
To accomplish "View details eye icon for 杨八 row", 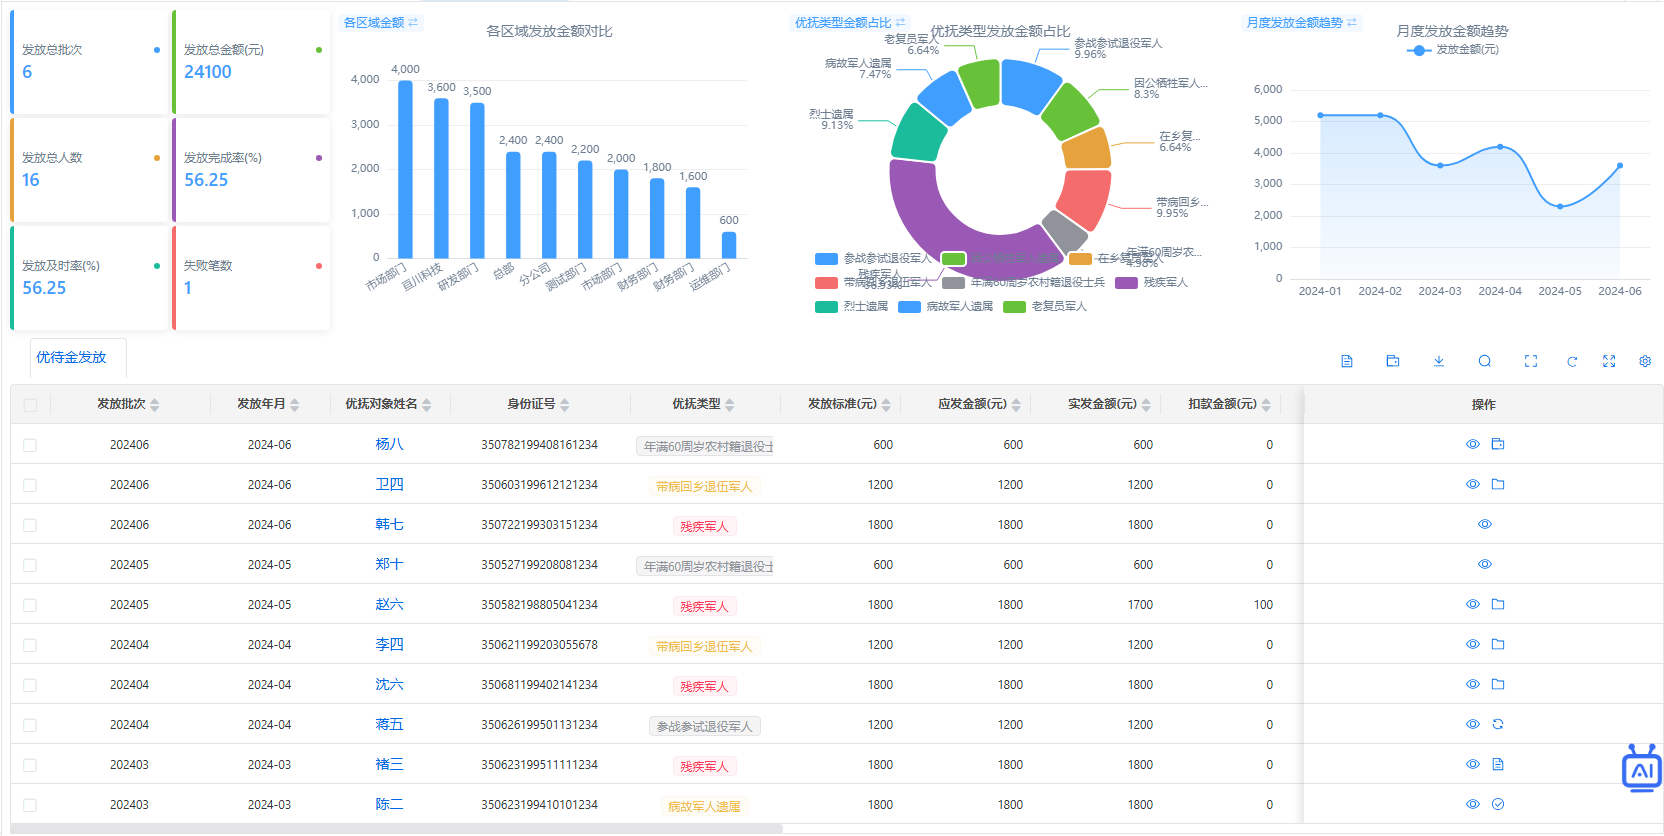I will (x=1473, y=444).
